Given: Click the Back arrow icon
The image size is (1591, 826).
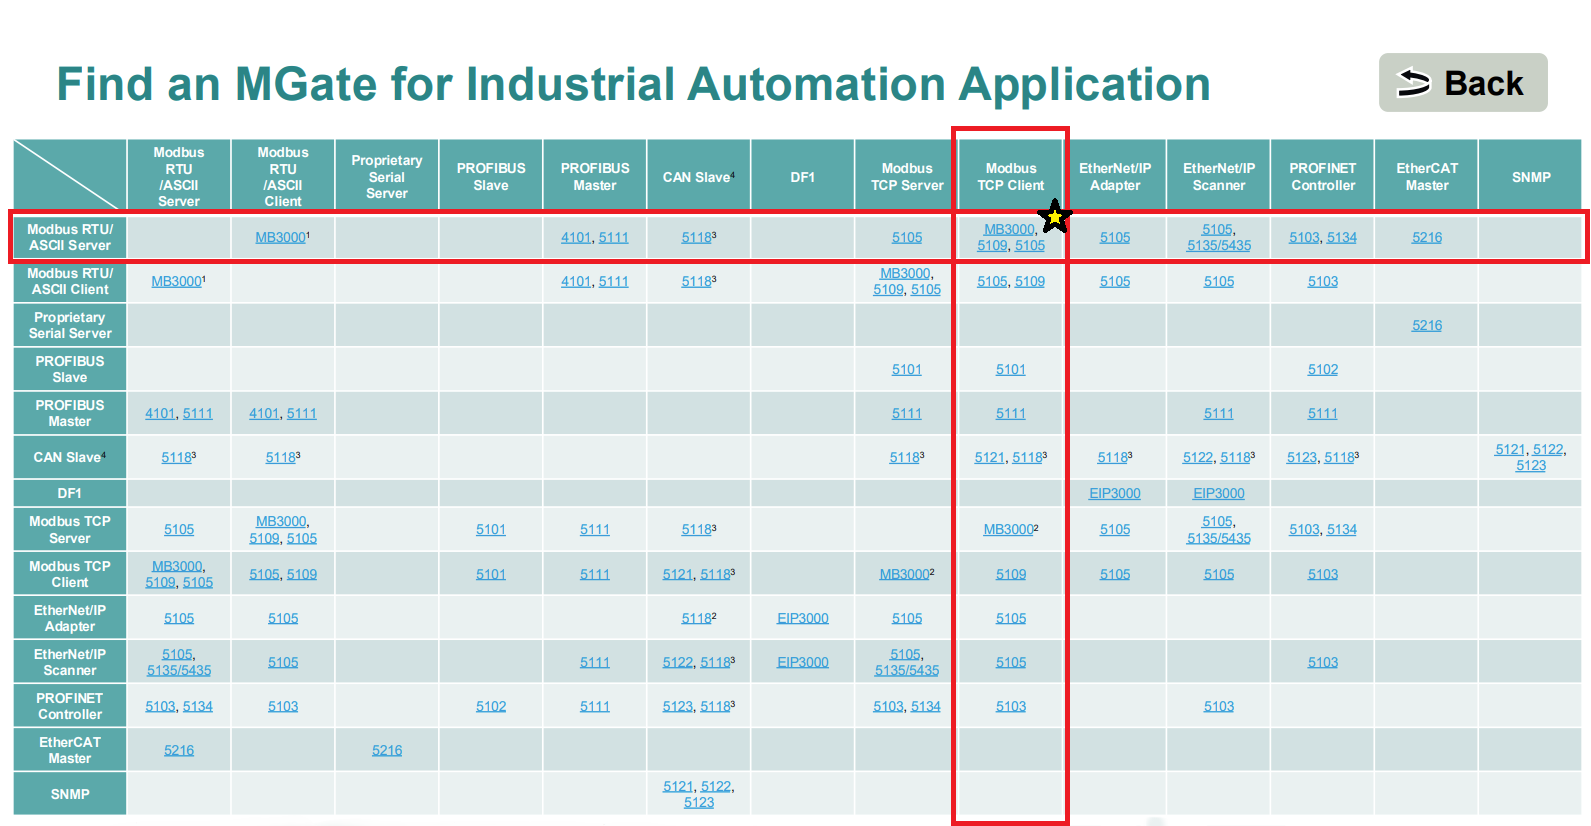Looking at the screenshot, I should click(x=1413, y=83).
